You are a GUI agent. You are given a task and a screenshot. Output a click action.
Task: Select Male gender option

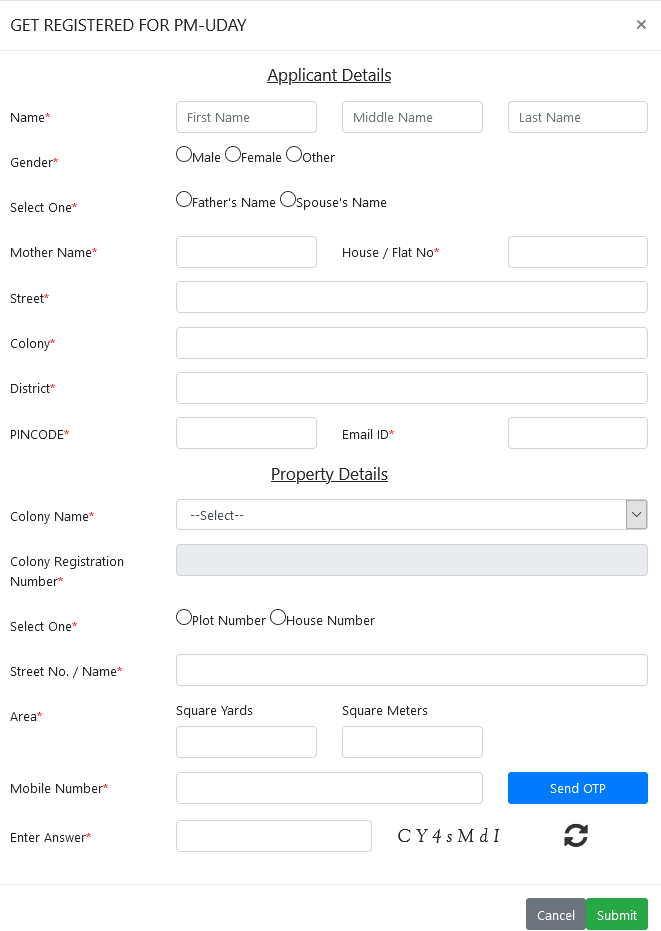[x=184, y=155]
